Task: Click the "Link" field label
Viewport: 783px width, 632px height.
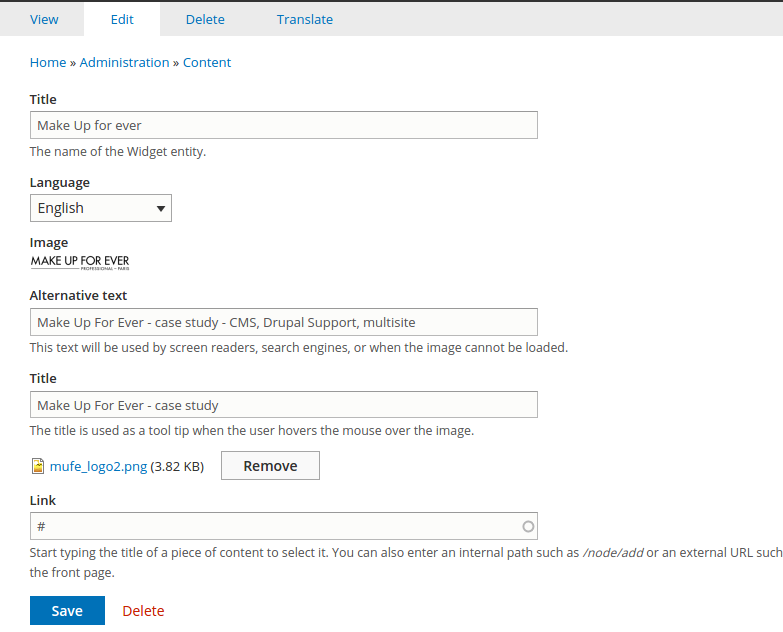Action: 43,500
